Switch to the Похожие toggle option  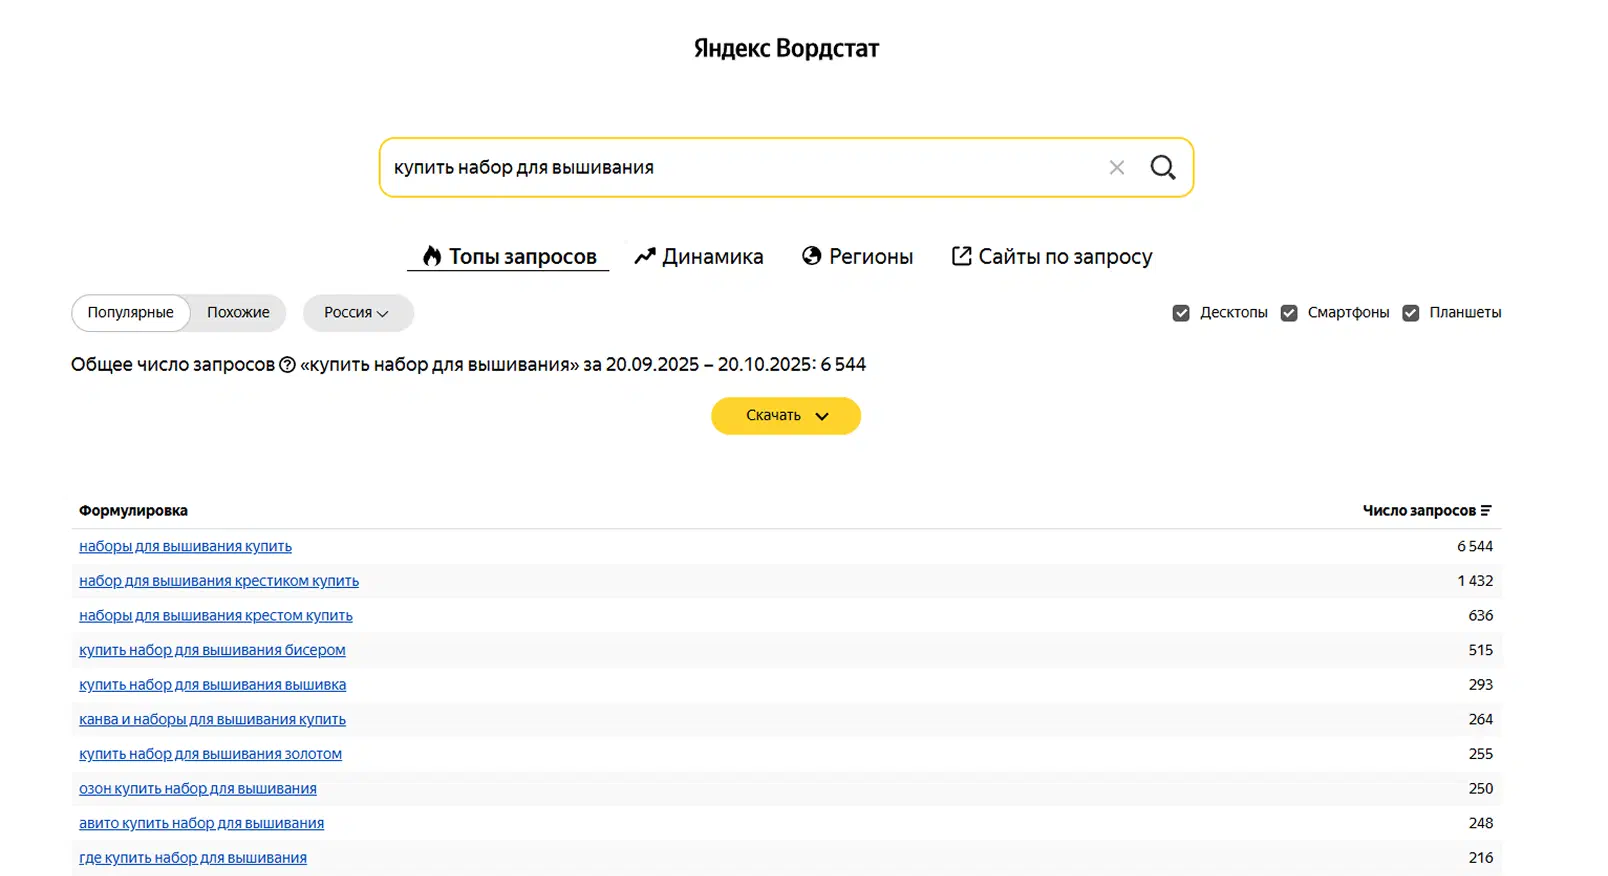point(238,313)
